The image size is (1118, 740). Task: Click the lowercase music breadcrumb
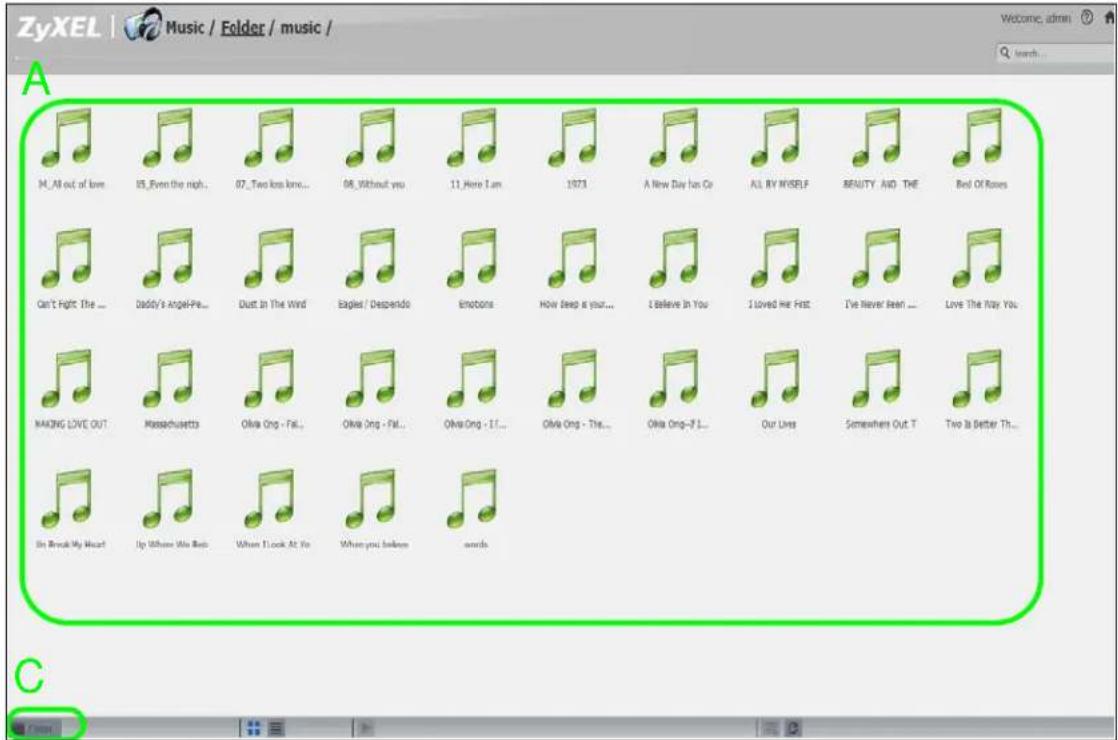300,28
